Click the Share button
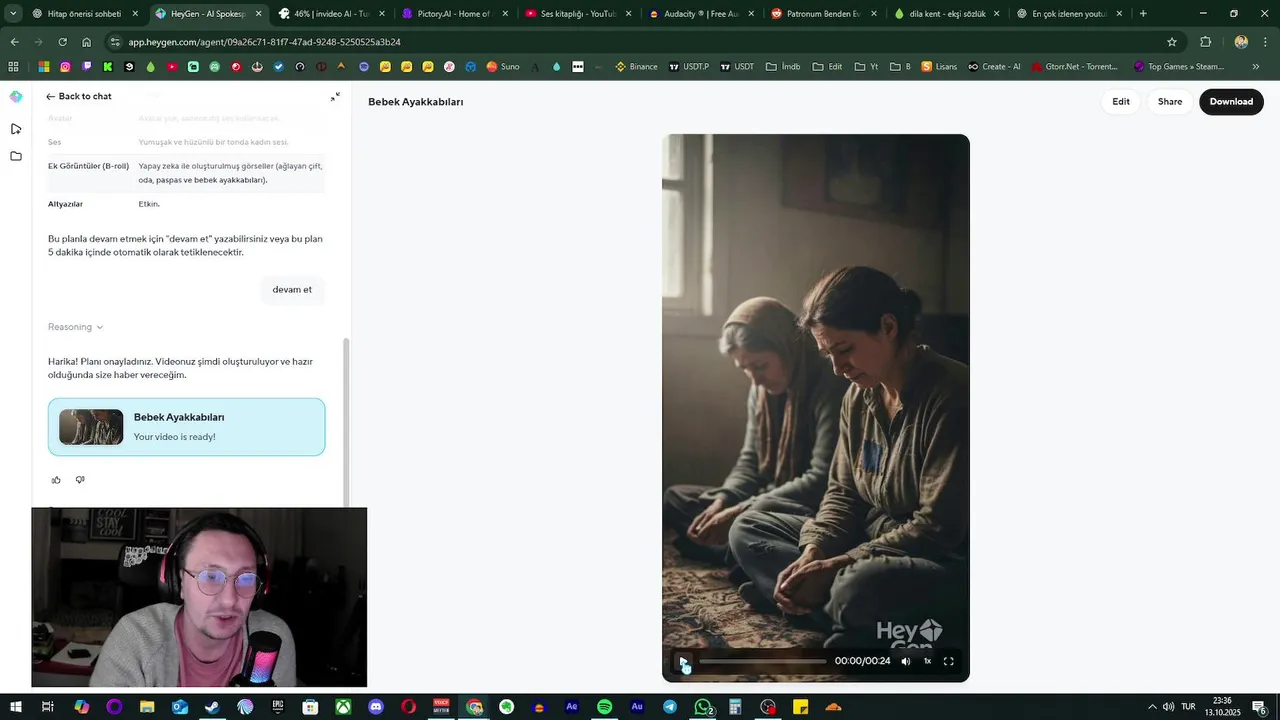Screen dimensions: 1280x720 click(x=1170, y=102)
